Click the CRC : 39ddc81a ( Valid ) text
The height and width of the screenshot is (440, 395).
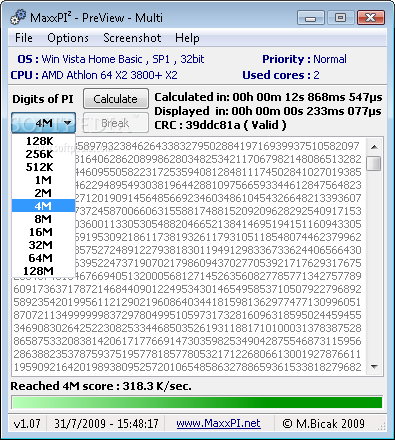220,125
